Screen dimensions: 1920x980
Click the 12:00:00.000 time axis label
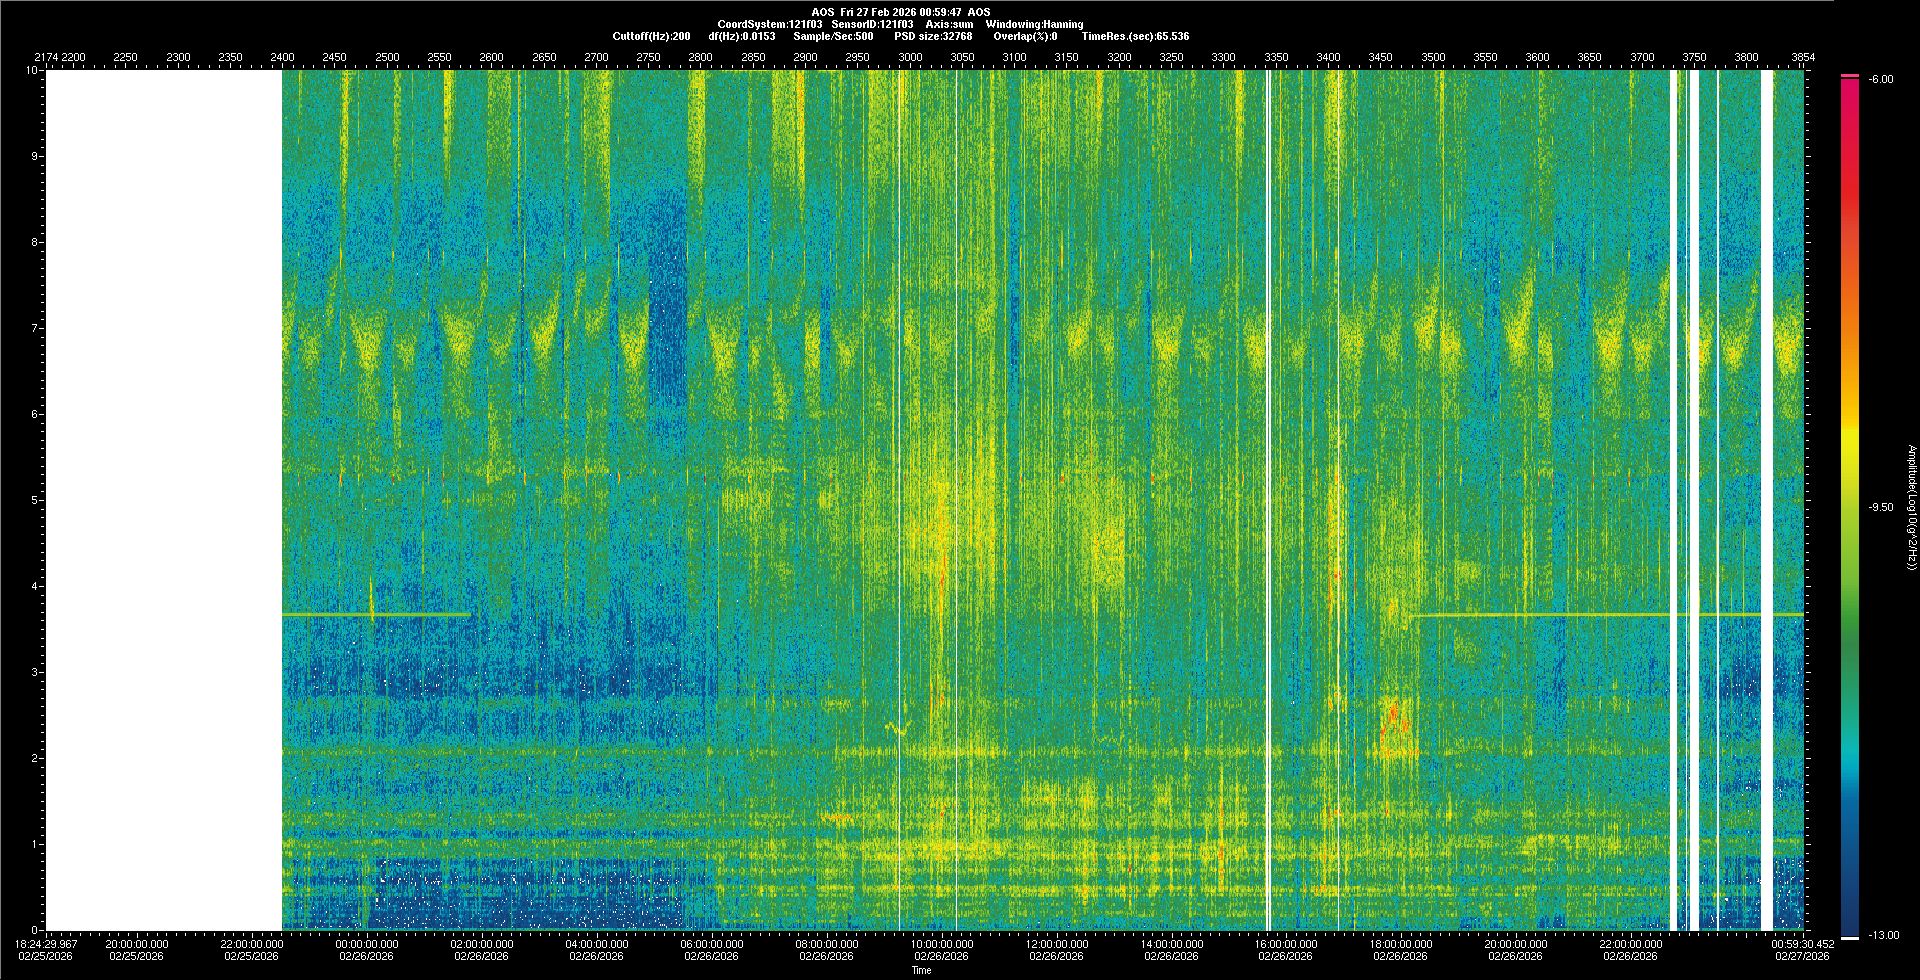coord(1057,943)
